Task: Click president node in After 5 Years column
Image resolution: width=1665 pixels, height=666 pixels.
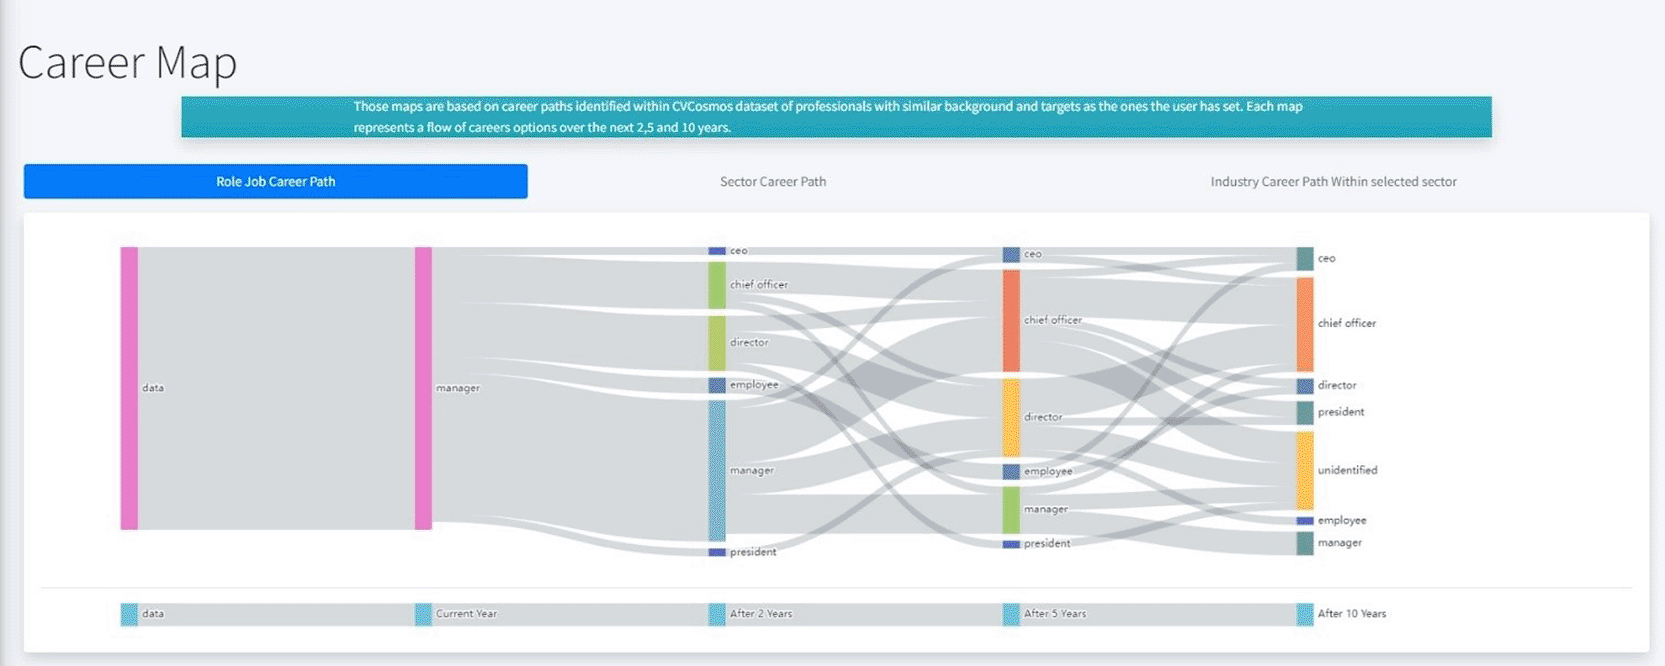Action: [x=1011, y=544]
